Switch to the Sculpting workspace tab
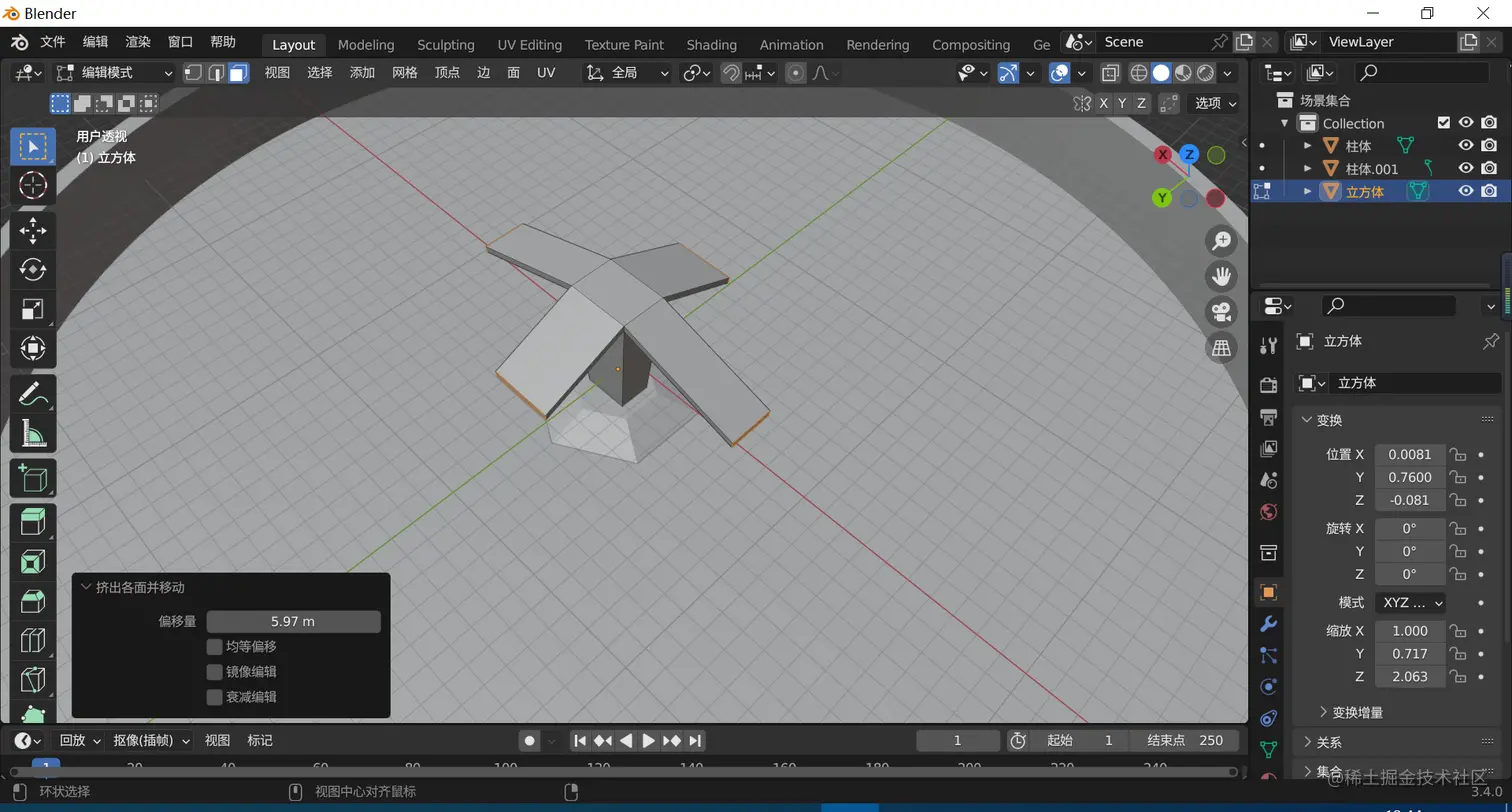 (x=445, y=45)
